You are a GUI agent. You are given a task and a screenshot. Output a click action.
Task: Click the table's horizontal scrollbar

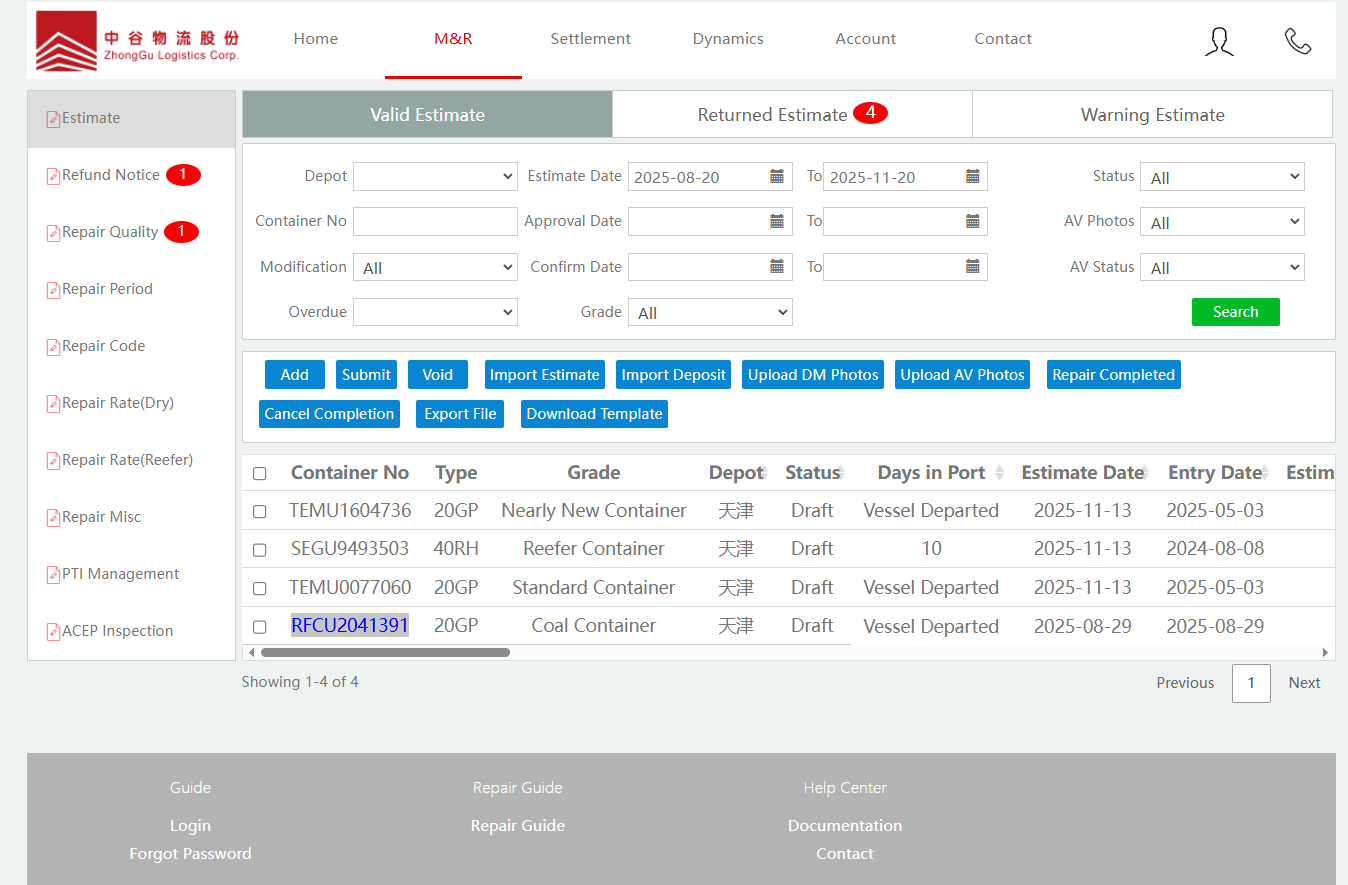pyautogui.click(x=385, y=653)
